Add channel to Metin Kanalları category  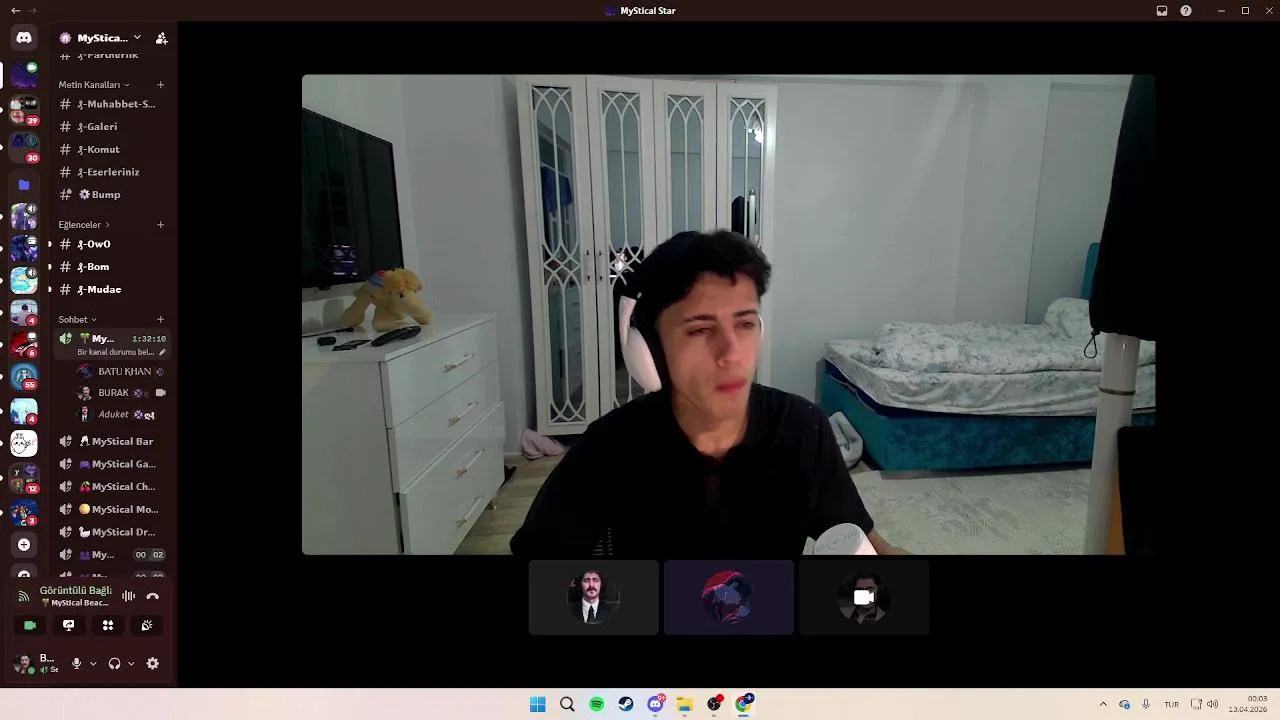[x=160, y=85]
